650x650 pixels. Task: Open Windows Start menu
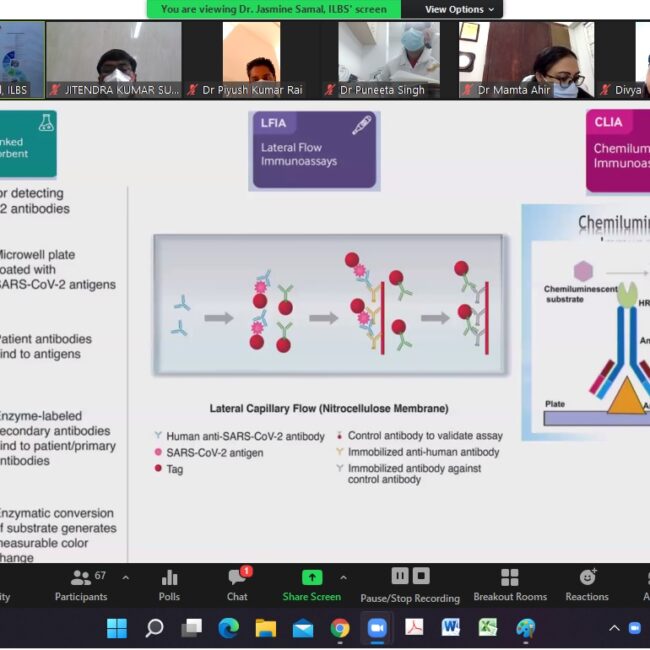117,628
